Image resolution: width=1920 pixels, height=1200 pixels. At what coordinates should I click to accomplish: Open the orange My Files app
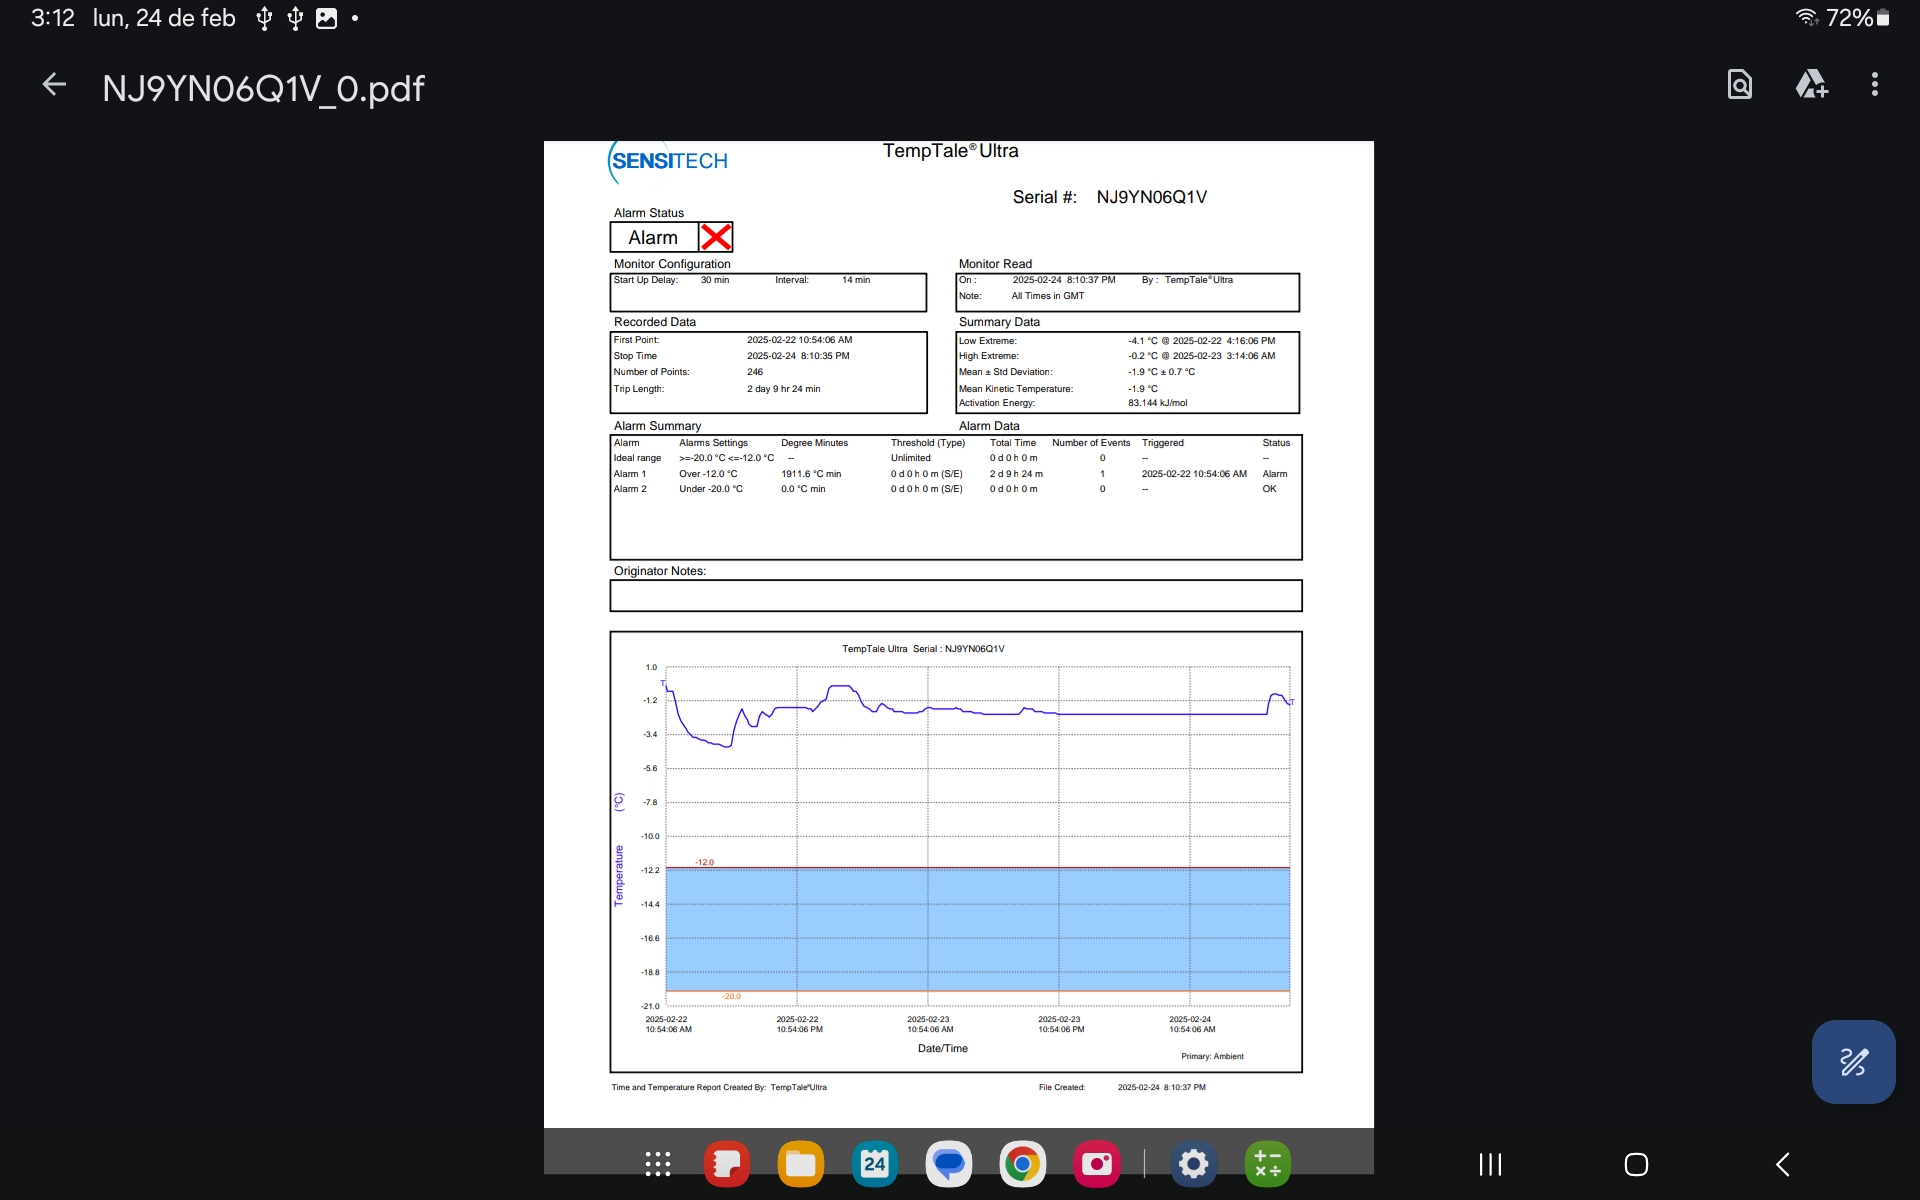801,1164
